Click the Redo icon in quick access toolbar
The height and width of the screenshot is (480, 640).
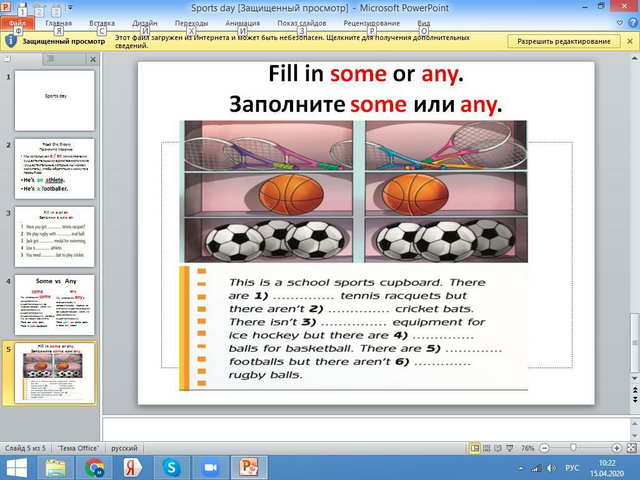coord(56,7)
